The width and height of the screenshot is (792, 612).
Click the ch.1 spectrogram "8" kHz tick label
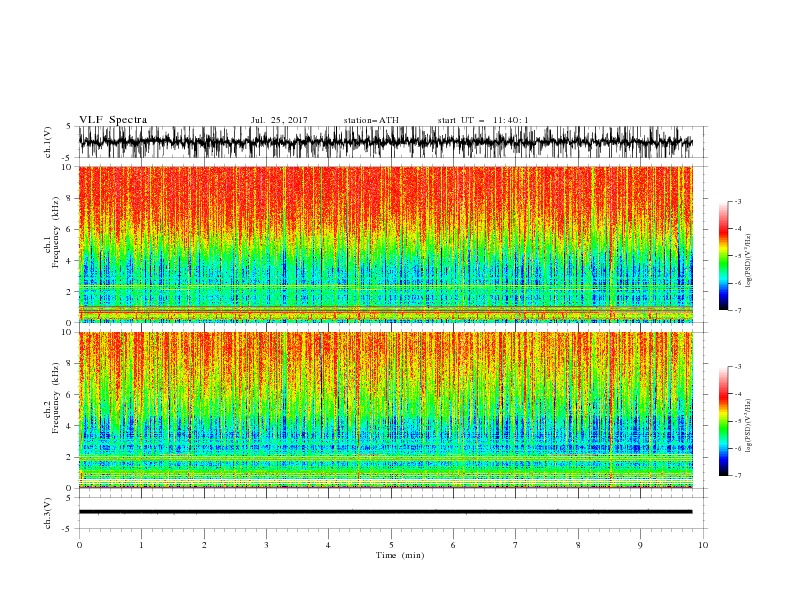[70, 198]
